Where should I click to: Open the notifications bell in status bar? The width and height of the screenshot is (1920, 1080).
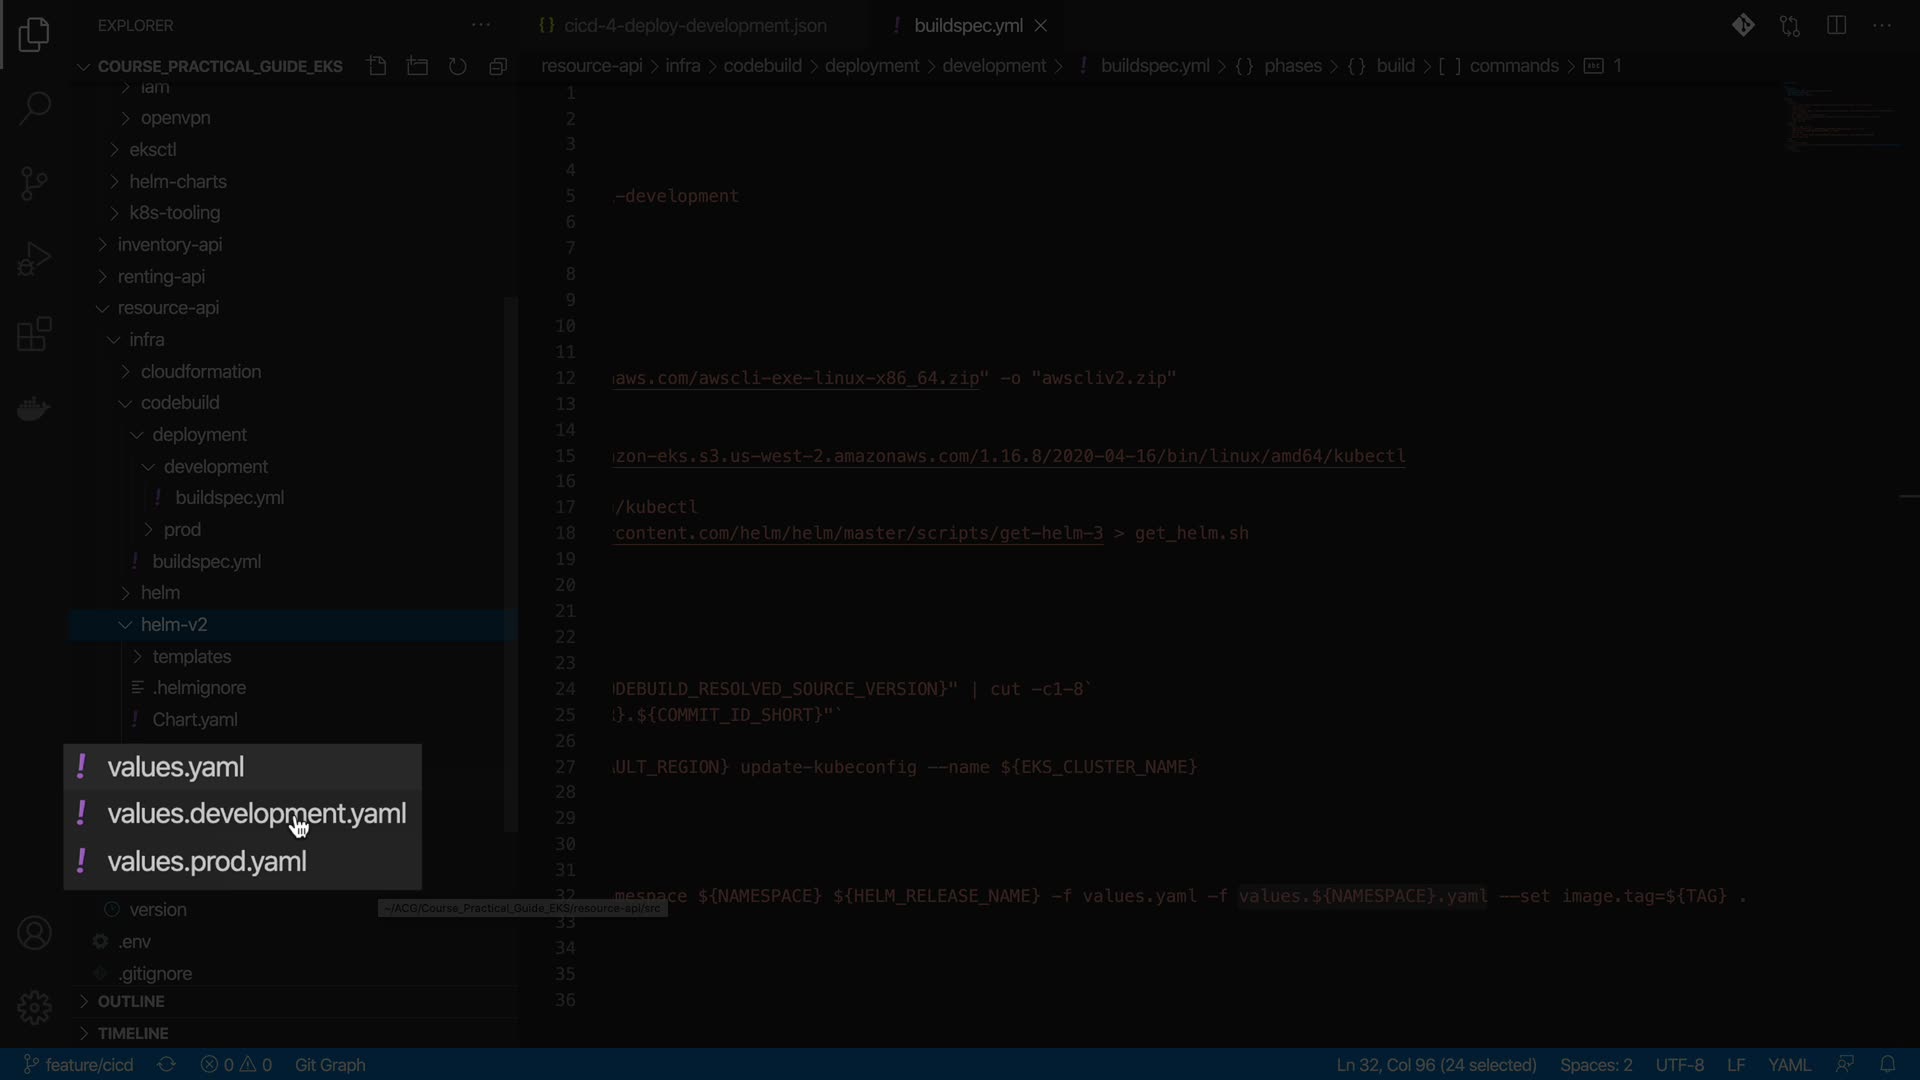1888,1065
